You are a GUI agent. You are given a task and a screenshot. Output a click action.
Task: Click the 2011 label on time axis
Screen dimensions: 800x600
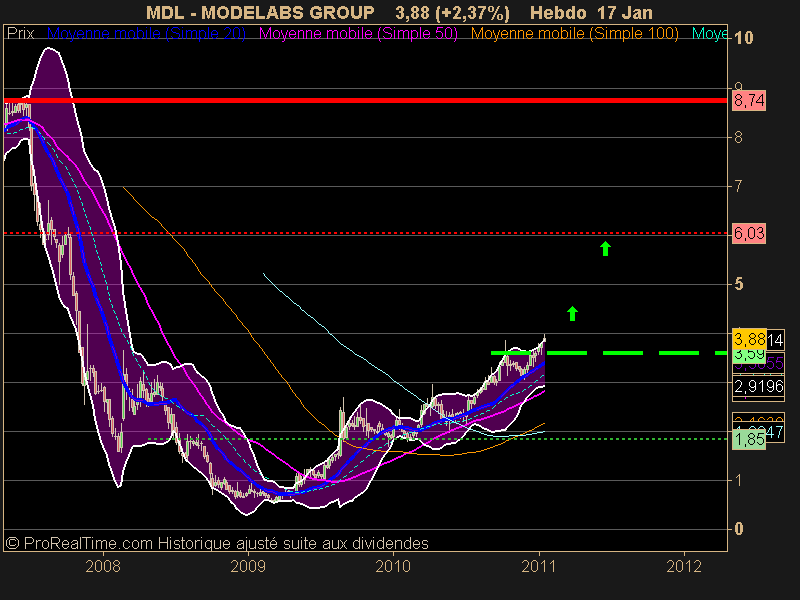click(539, 566)
